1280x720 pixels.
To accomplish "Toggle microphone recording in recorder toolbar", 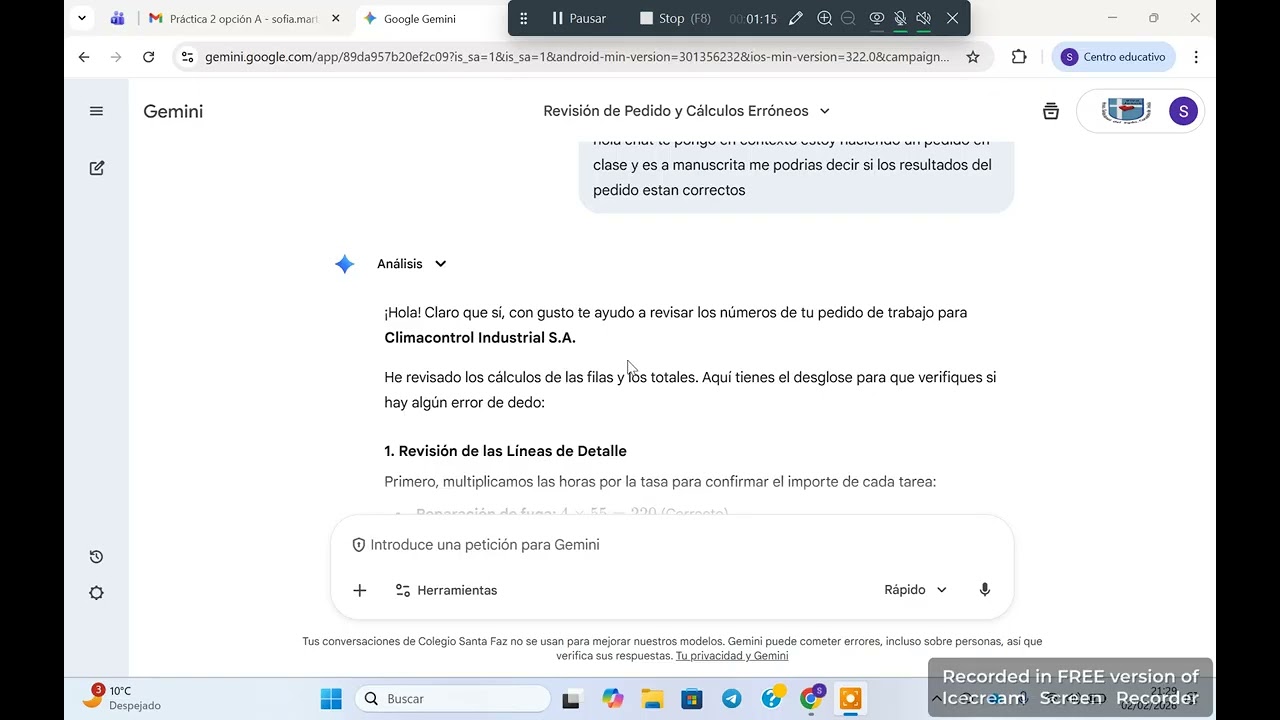I will [900, 18].
